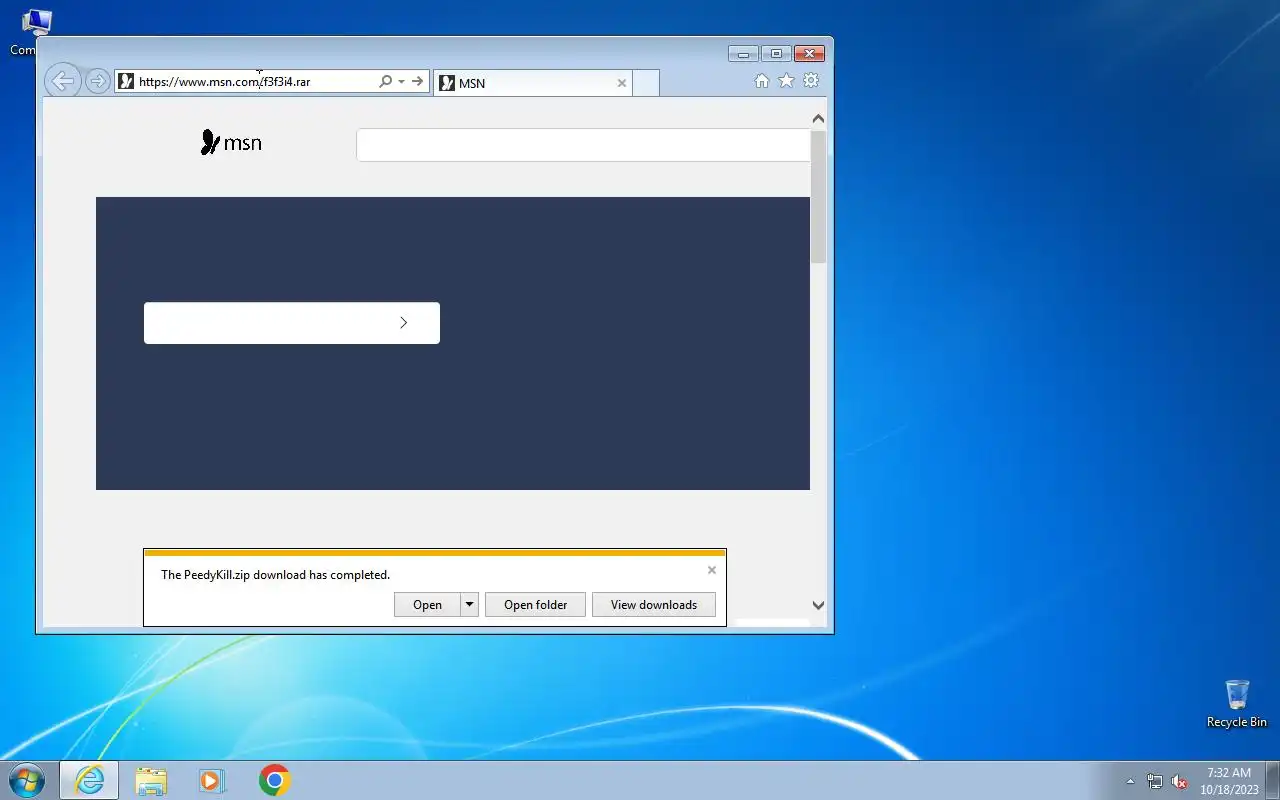Screen dimensions: 1280x800
Task: Click the muted volume tray icon
Action: (1180, 781)
